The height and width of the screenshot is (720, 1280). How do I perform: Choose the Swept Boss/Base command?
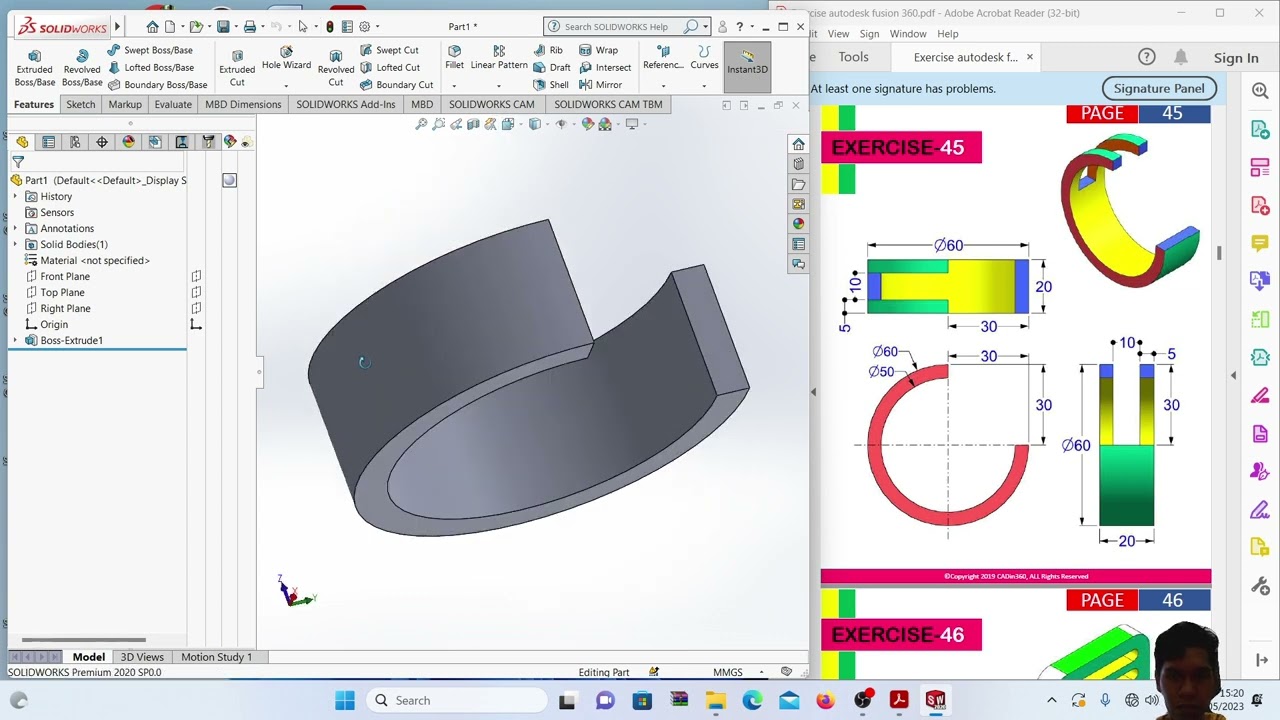click(x=149, y=50)
